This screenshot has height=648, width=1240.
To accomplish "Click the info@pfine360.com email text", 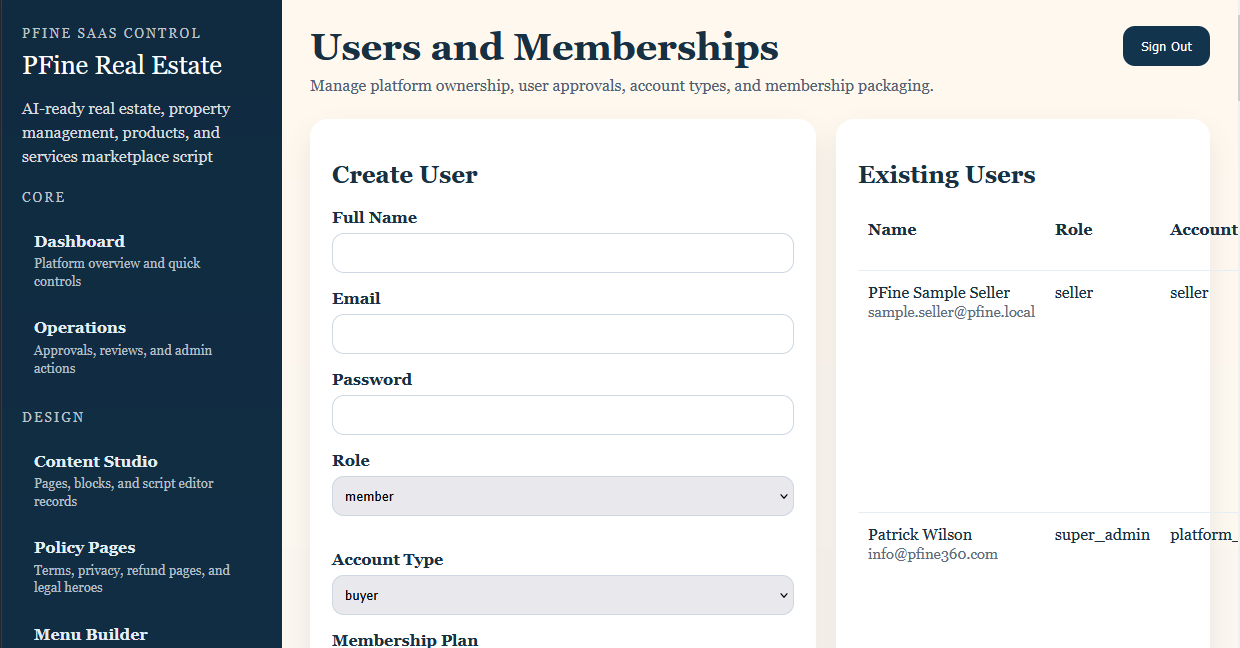I will (x=933, y=554).
